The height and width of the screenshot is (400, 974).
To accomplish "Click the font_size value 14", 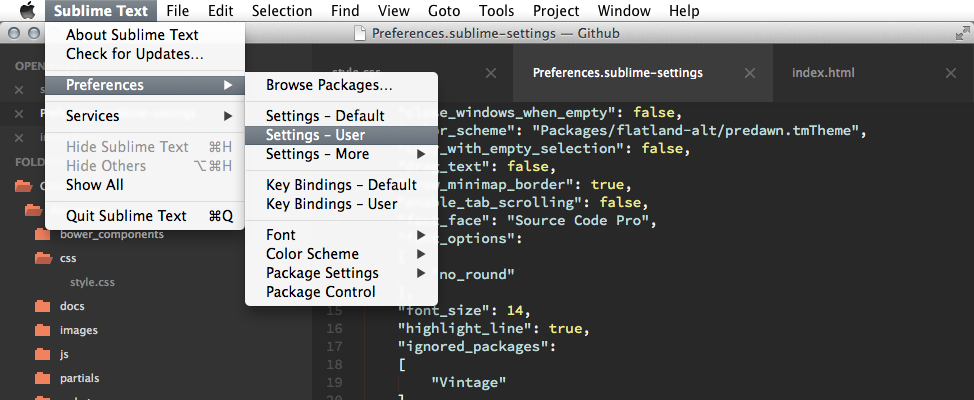I will 515,310.
